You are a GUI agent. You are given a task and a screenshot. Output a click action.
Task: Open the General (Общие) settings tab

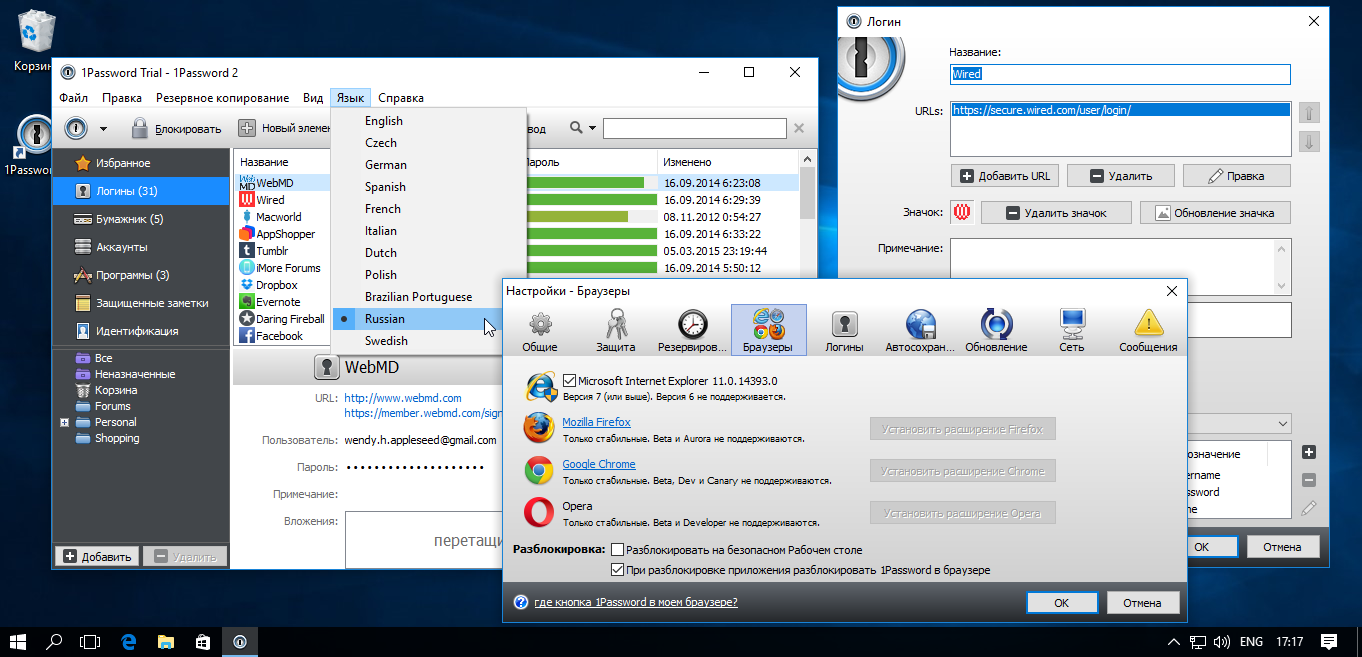(x=540, y=331)
